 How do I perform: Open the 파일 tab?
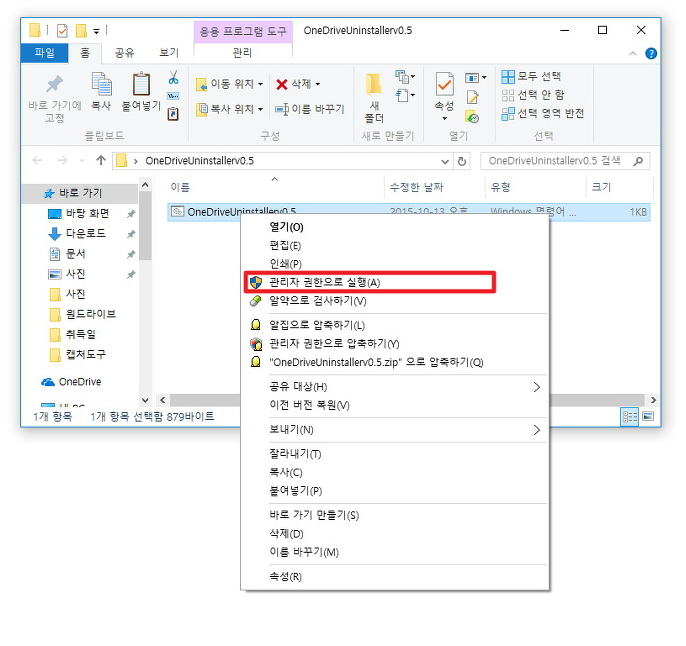point(44,53)
